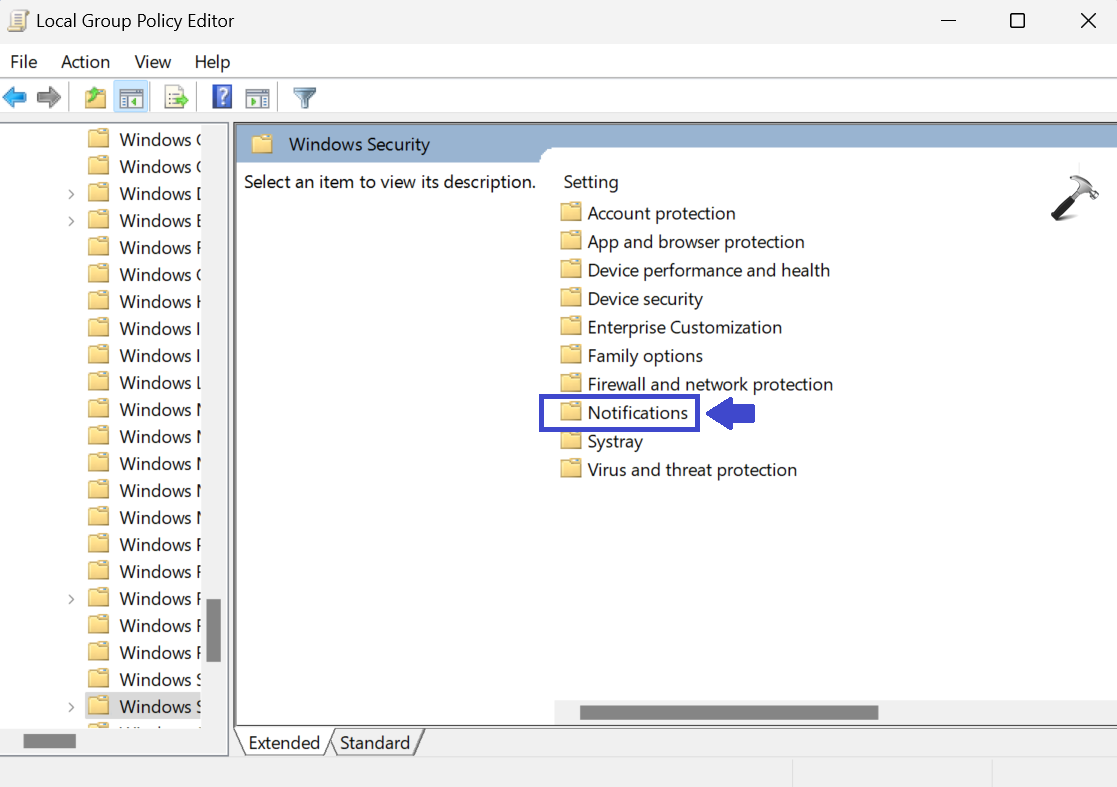
Task: Expand the Windows D… tree folder chevron
Action: pos(71,194)
